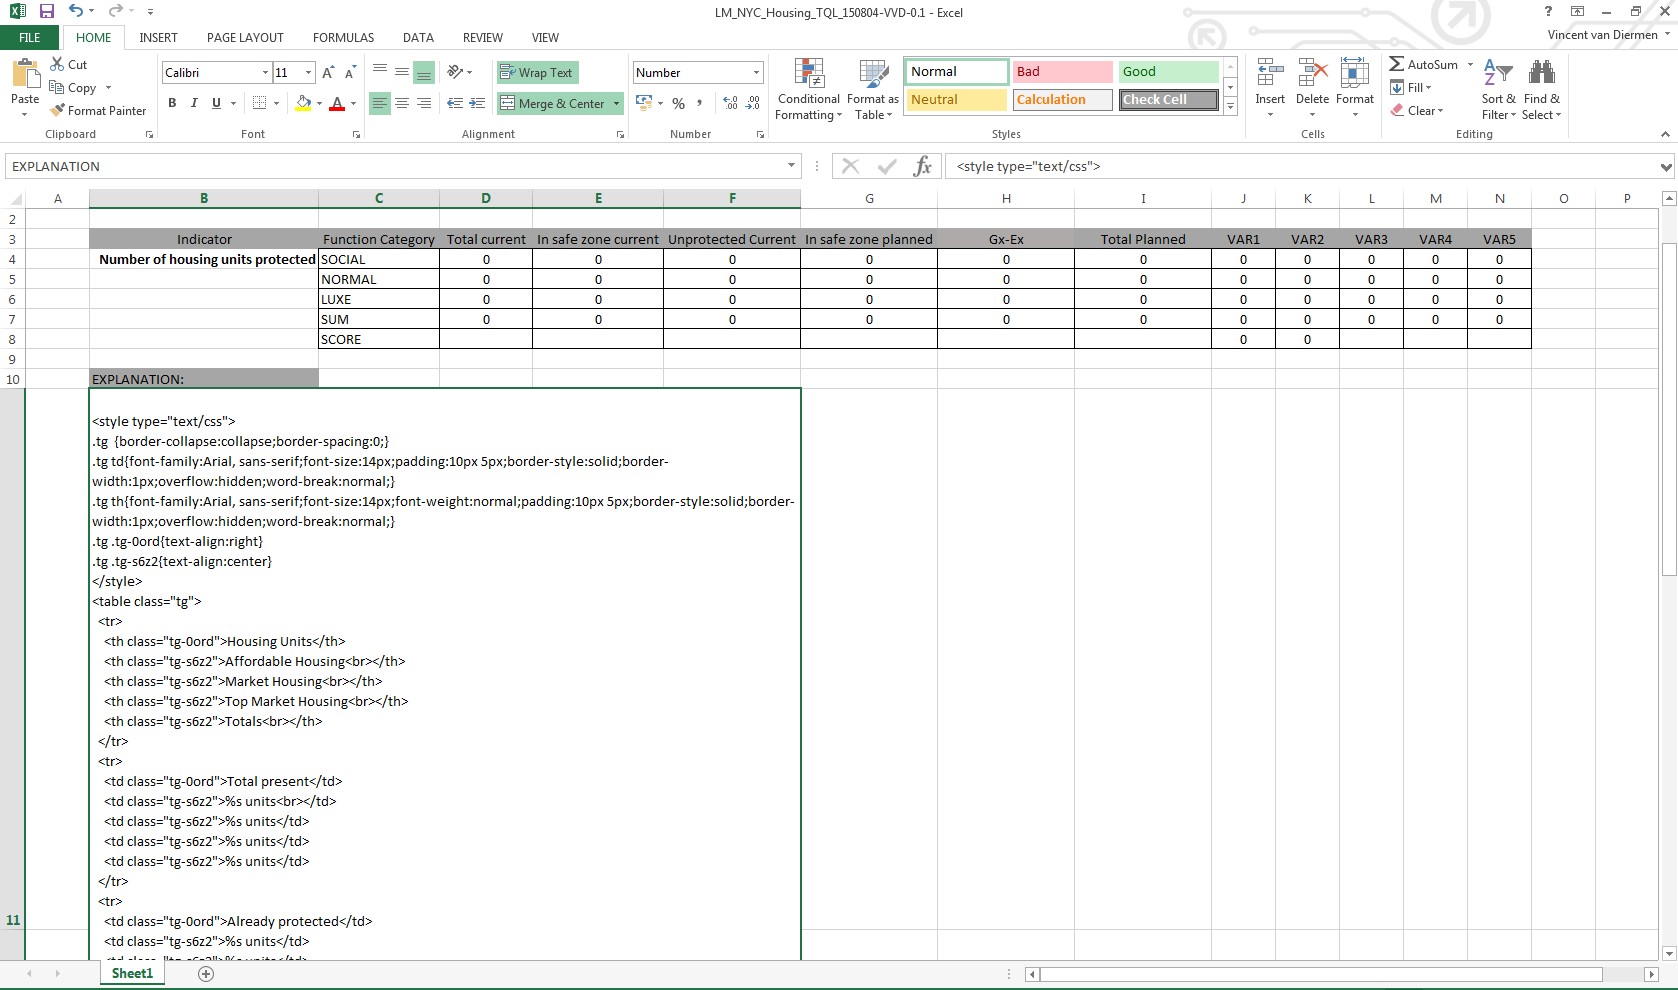
Task: Toggle Italic formatting
Action: [x=194, y=103]
